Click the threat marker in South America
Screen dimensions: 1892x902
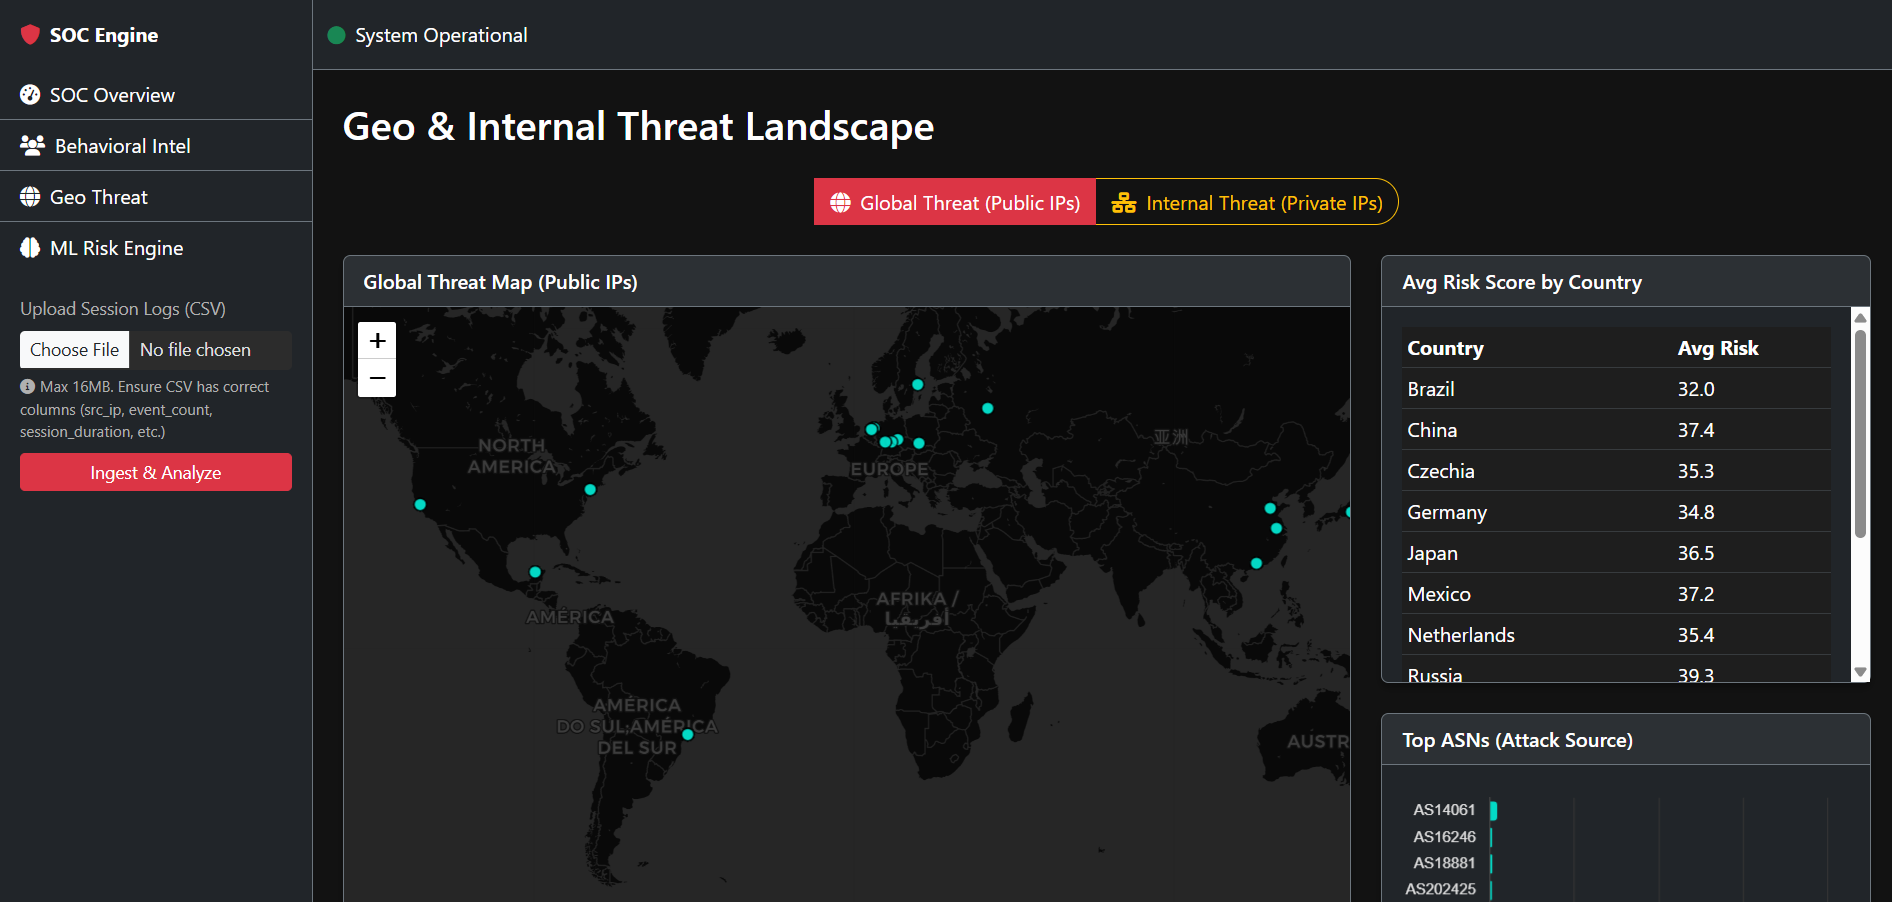click(x=688, y=735)
